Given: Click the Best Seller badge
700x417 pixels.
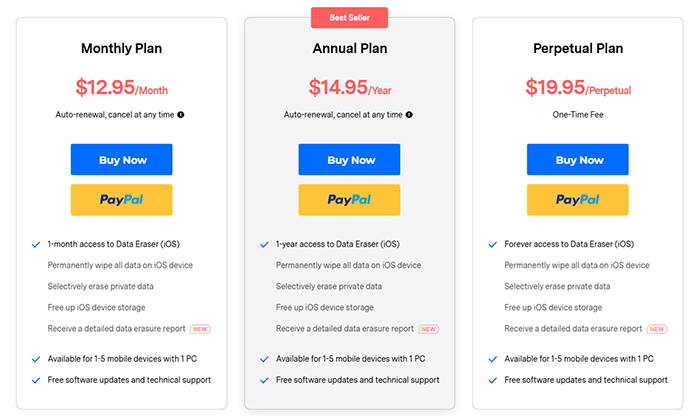Looking at the screenshot, I should tap(349, 18).
